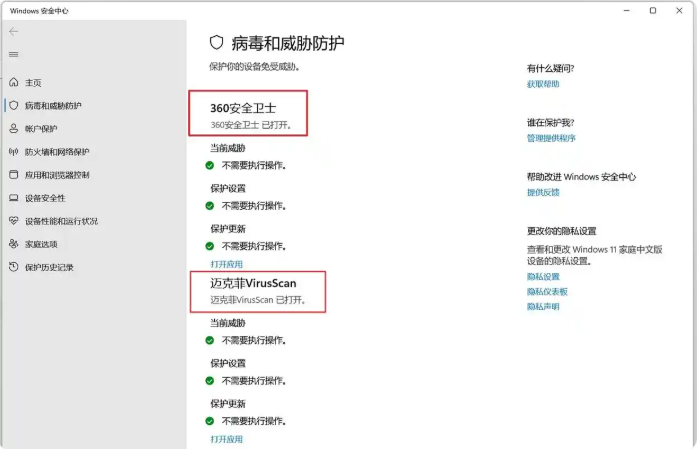Open 应用和浏览器控制 sidebar item
The image size is (697, 449).
[57, 175]
